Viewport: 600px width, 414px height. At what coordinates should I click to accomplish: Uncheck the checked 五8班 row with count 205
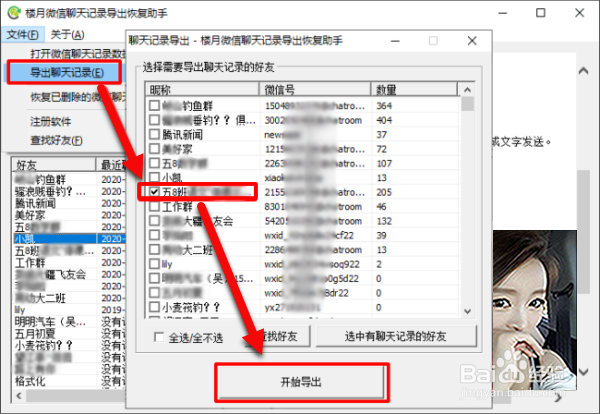(x=154, y=192)
